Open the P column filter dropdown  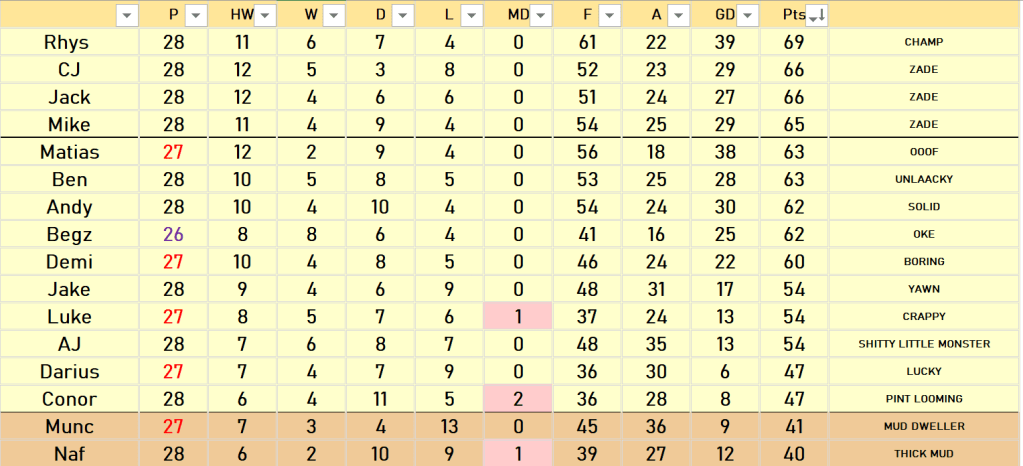pos(195,15)
